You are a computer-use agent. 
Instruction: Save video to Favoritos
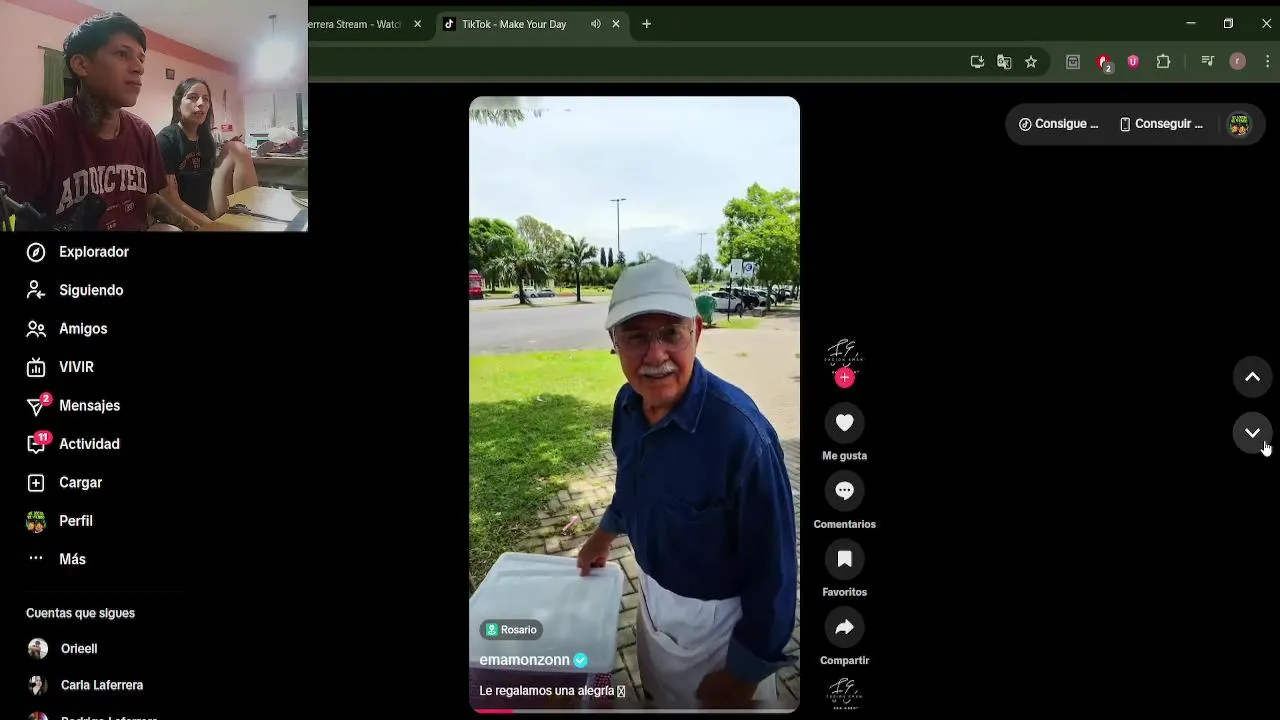click(x=844, y=559)
